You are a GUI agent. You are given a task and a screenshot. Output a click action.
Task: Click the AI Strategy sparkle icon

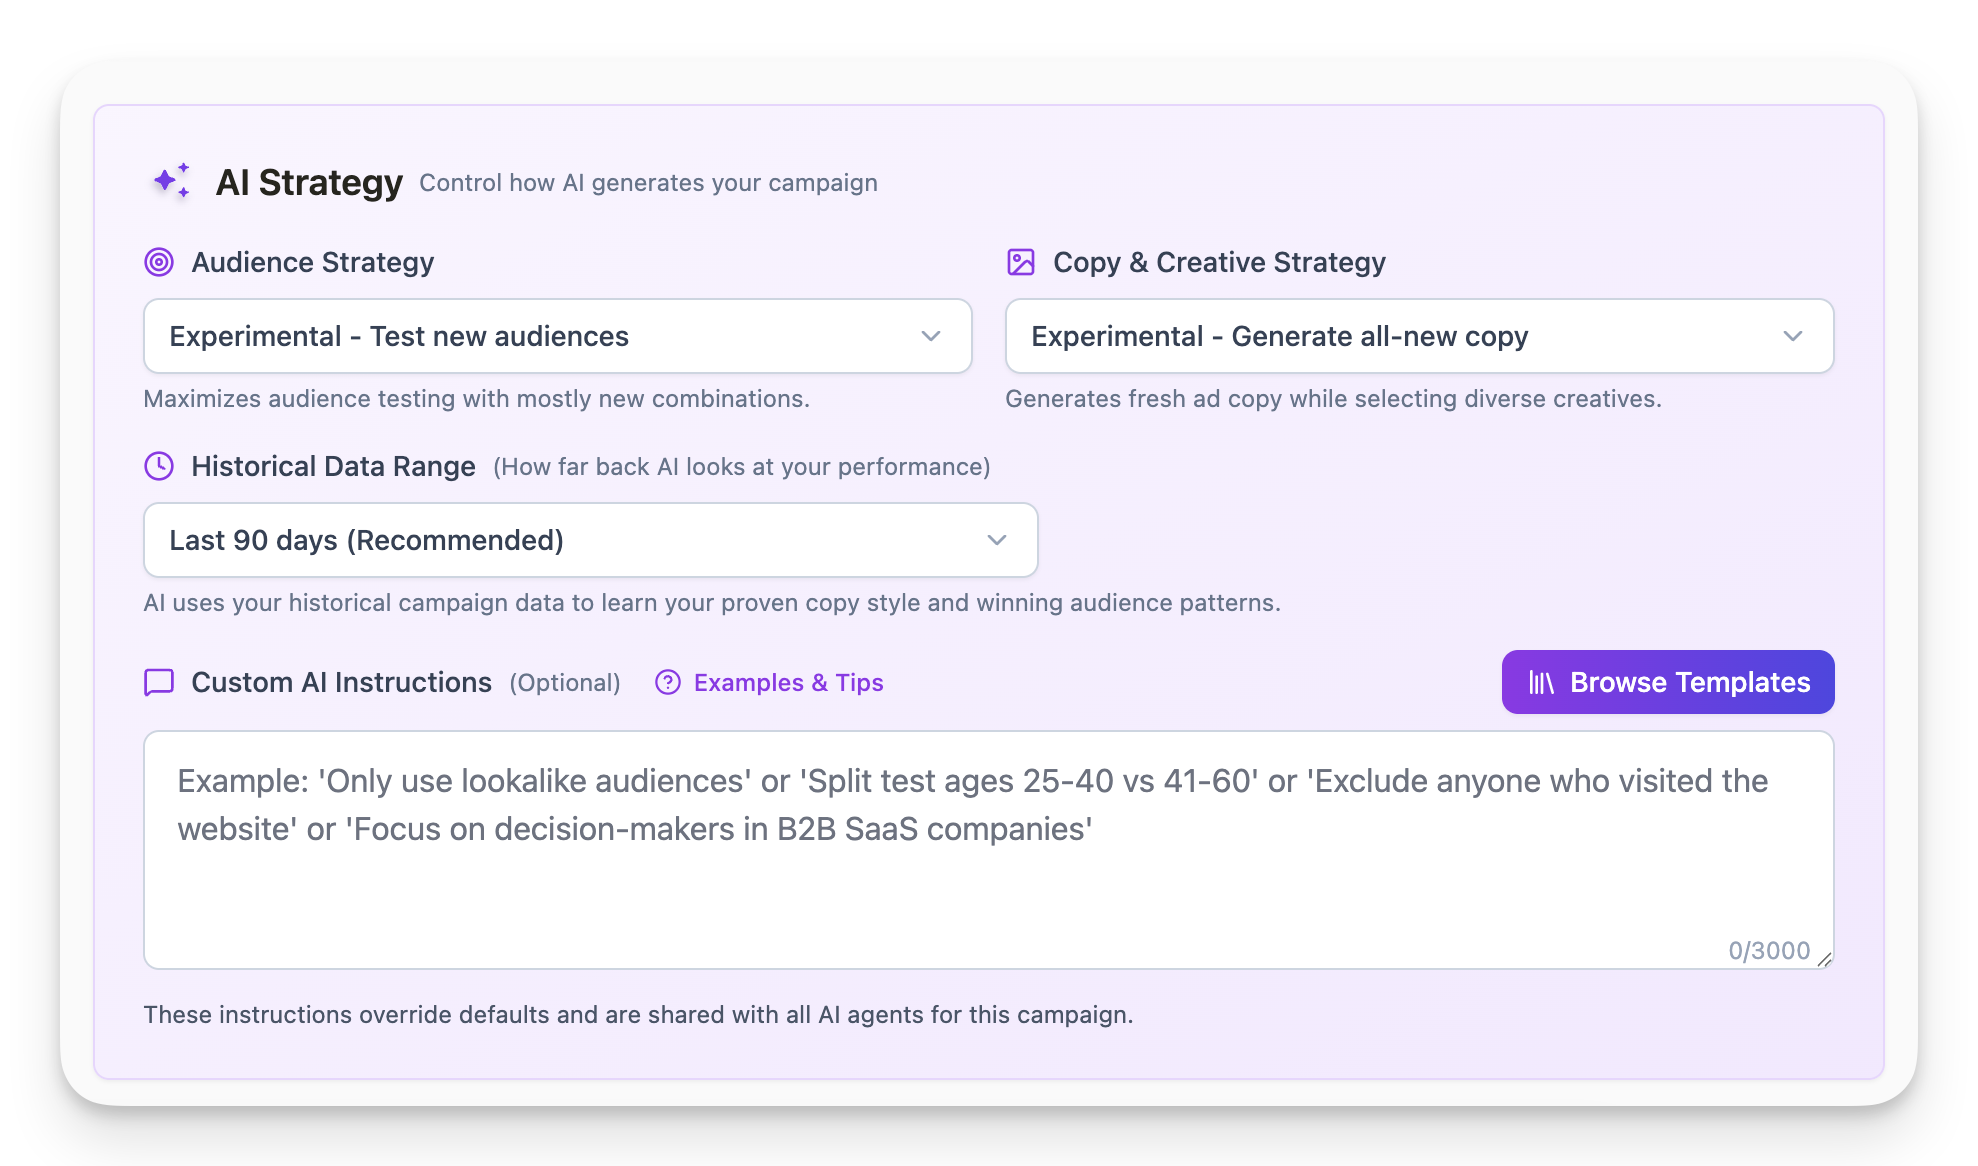[x=171, y=182]
